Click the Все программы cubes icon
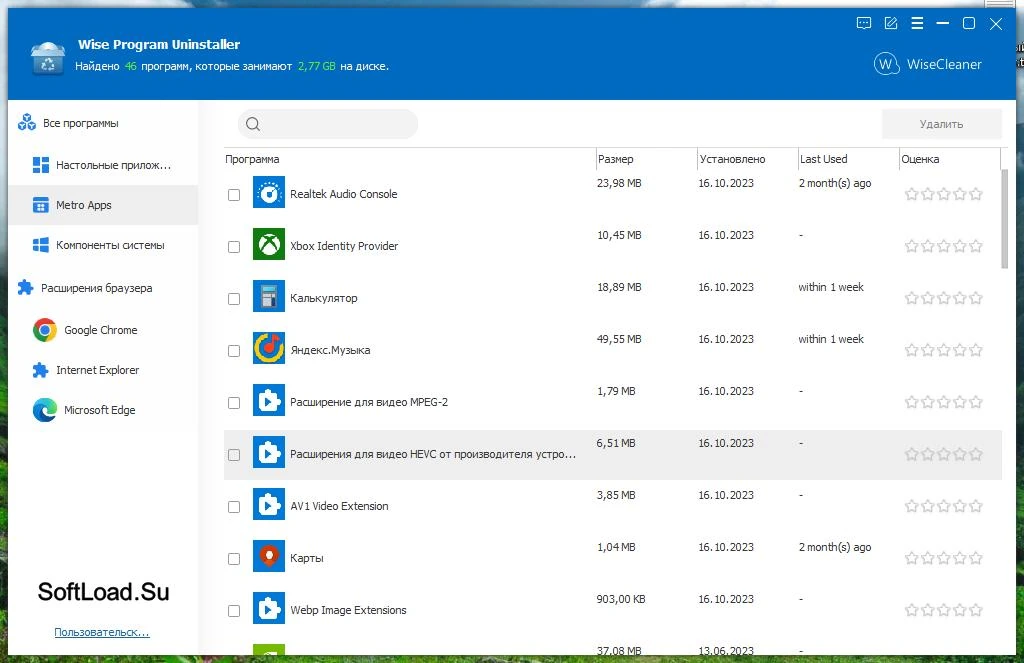The image size is (1024, 663). 27,122
